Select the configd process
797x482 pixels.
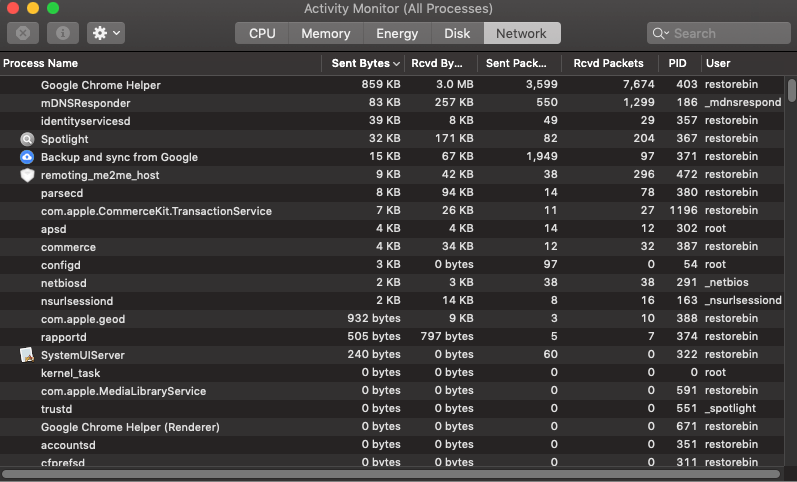[60, 265]
